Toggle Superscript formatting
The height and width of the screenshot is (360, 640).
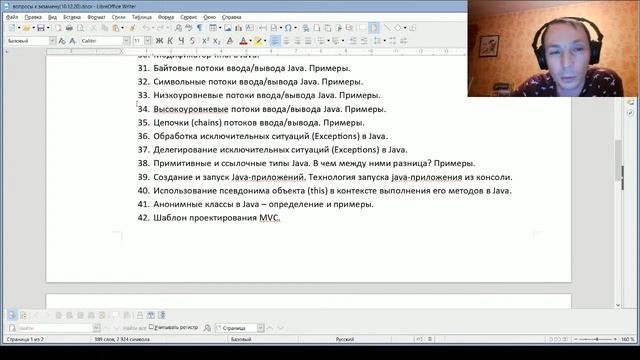[x=205, y=41]
